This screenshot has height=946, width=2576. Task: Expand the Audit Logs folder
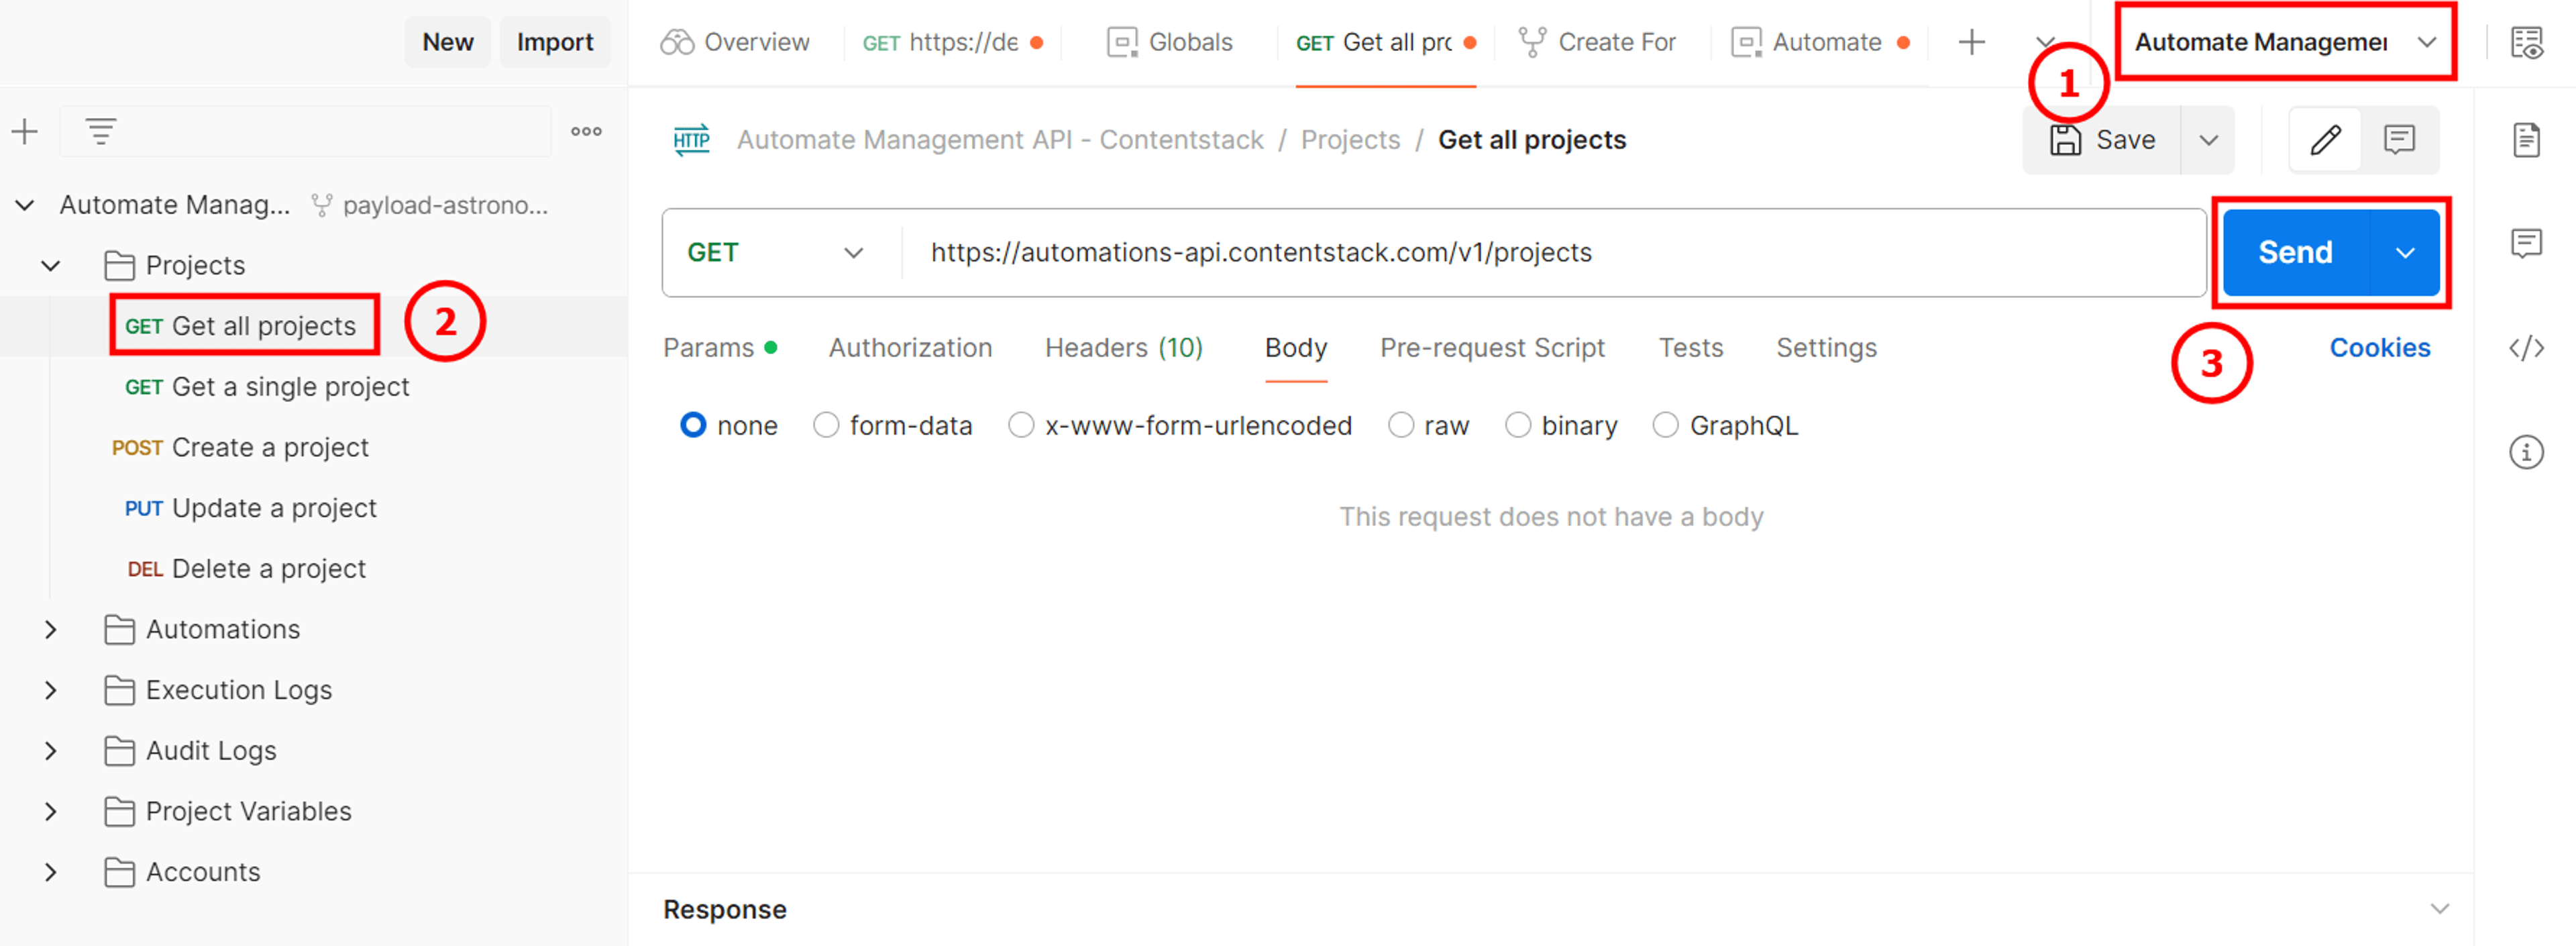pyautogui.click(x=50, y=751)
